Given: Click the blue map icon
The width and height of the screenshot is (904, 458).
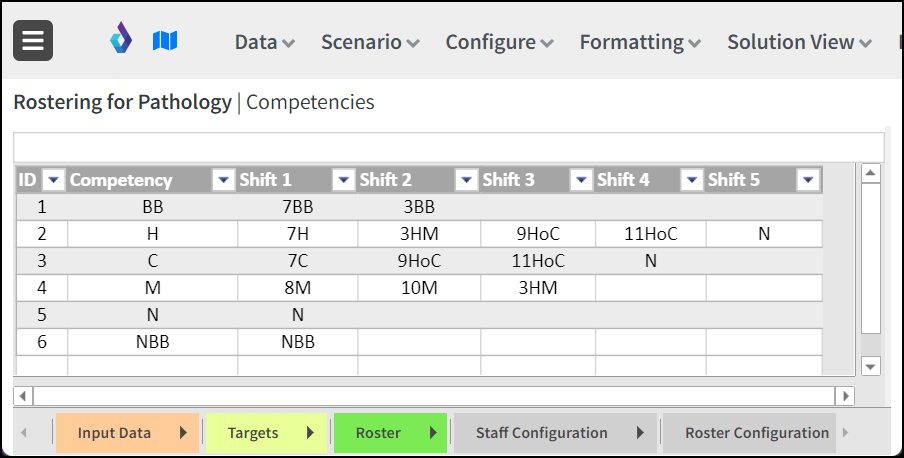Looking at the screenshot, I should 165,40.
